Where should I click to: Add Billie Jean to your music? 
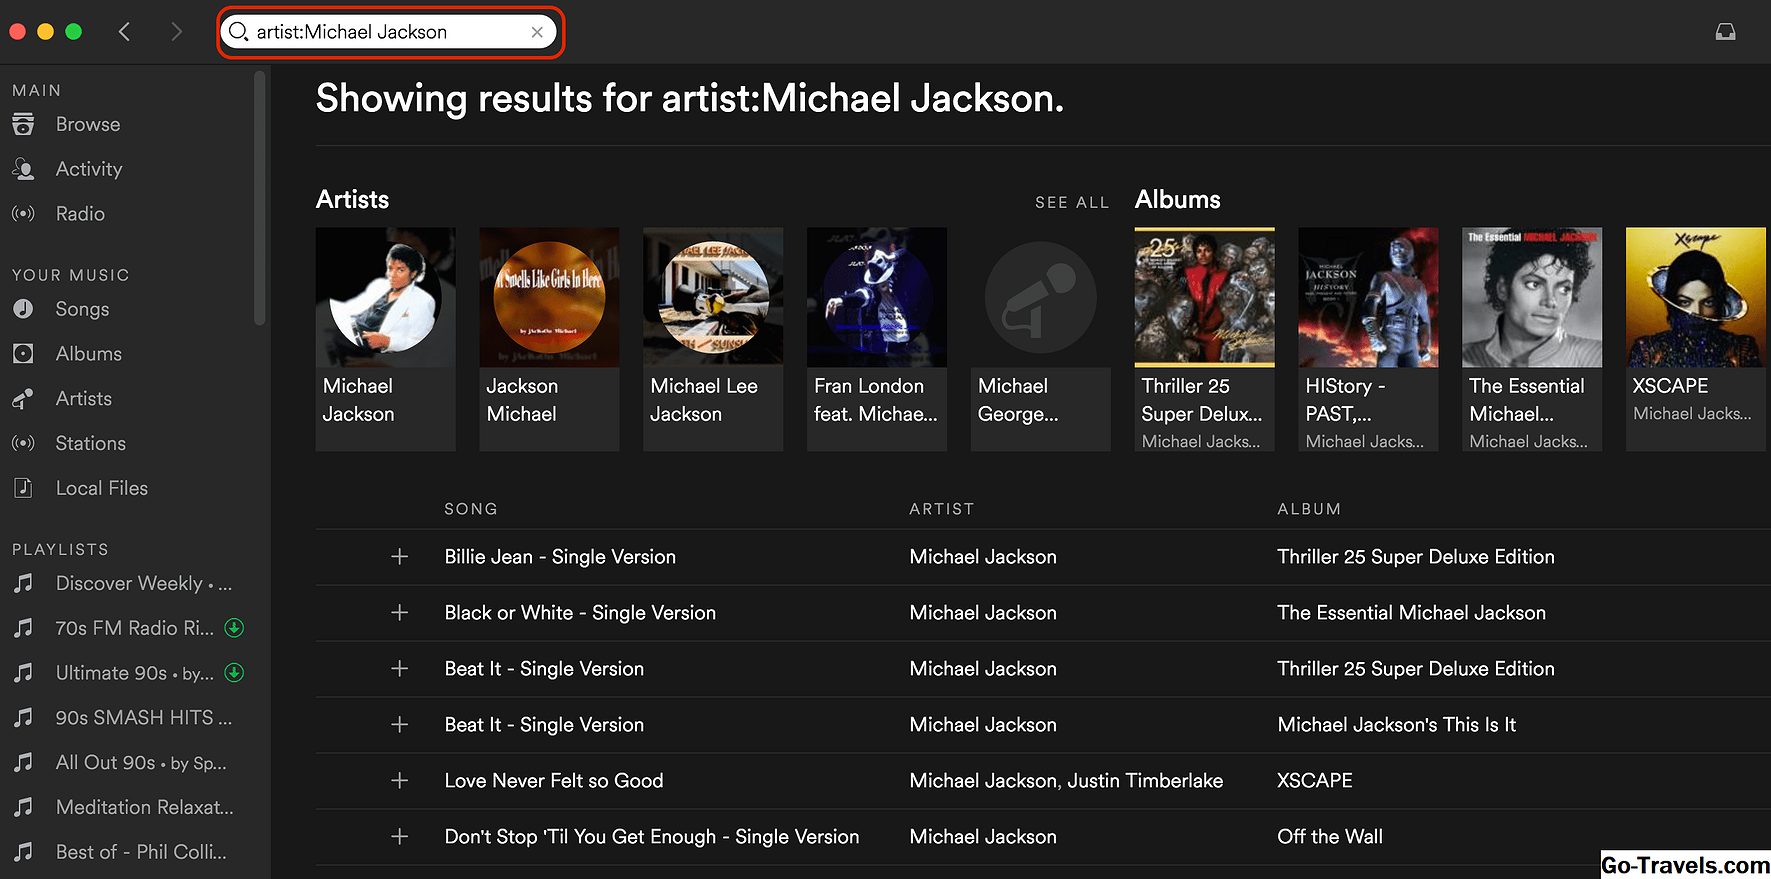click(399, 557)
